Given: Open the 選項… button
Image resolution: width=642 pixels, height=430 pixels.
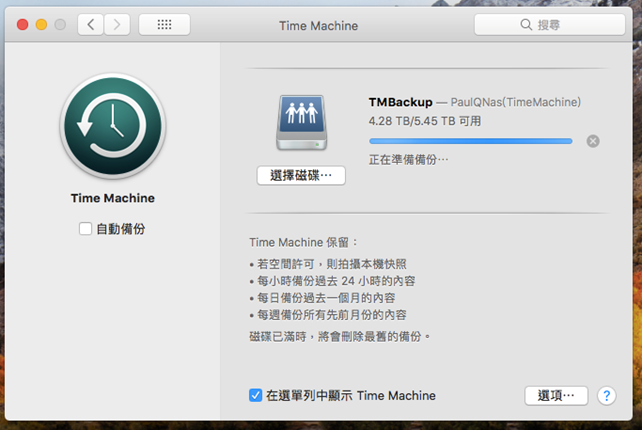Looking at the screenshot, I should tap(556, 396).
